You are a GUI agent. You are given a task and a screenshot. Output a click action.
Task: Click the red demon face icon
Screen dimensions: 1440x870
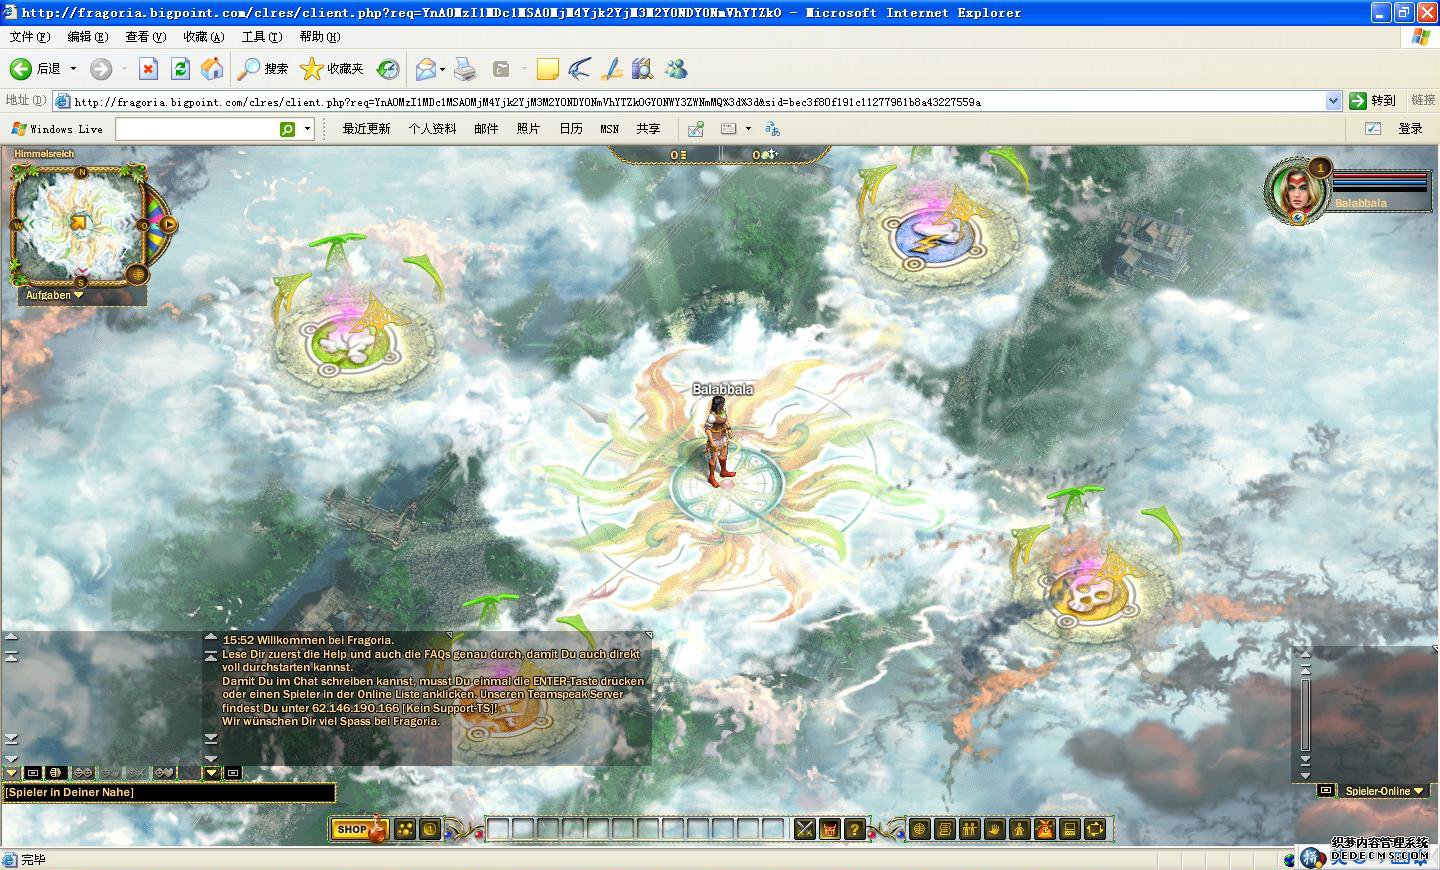[x=829, y=829]
